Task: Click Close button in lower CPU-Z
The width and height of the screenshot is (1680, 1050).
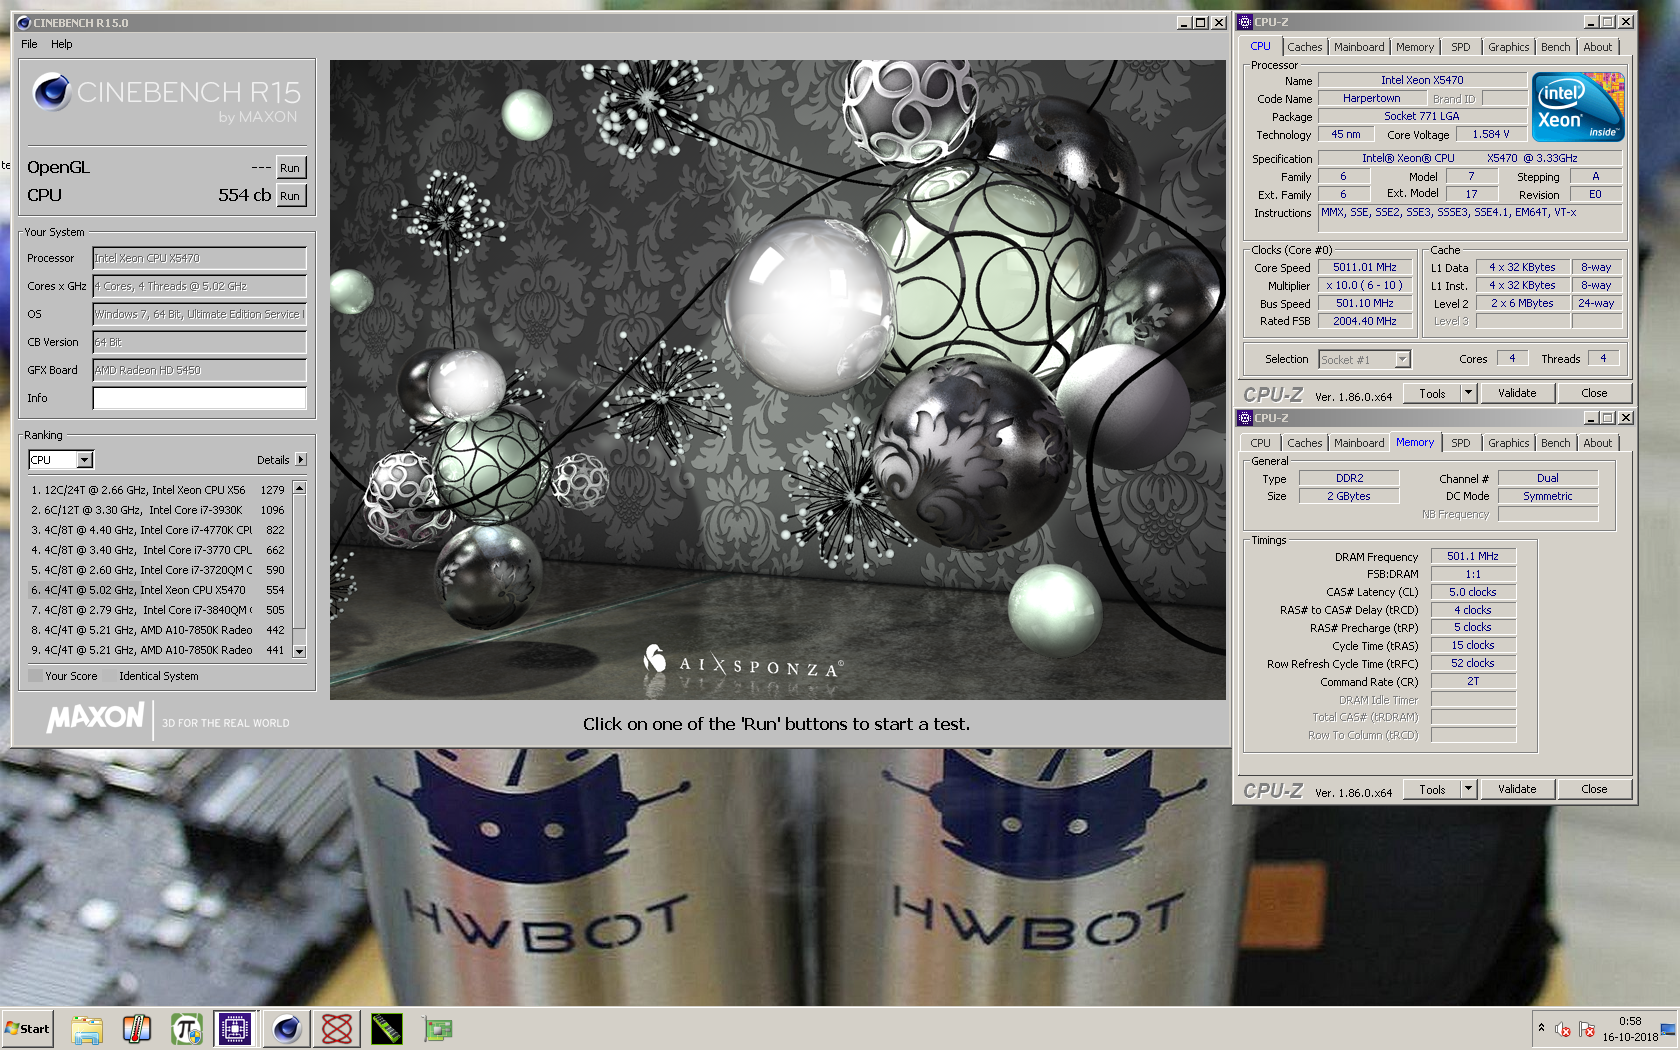Action: coord(1594,789)
